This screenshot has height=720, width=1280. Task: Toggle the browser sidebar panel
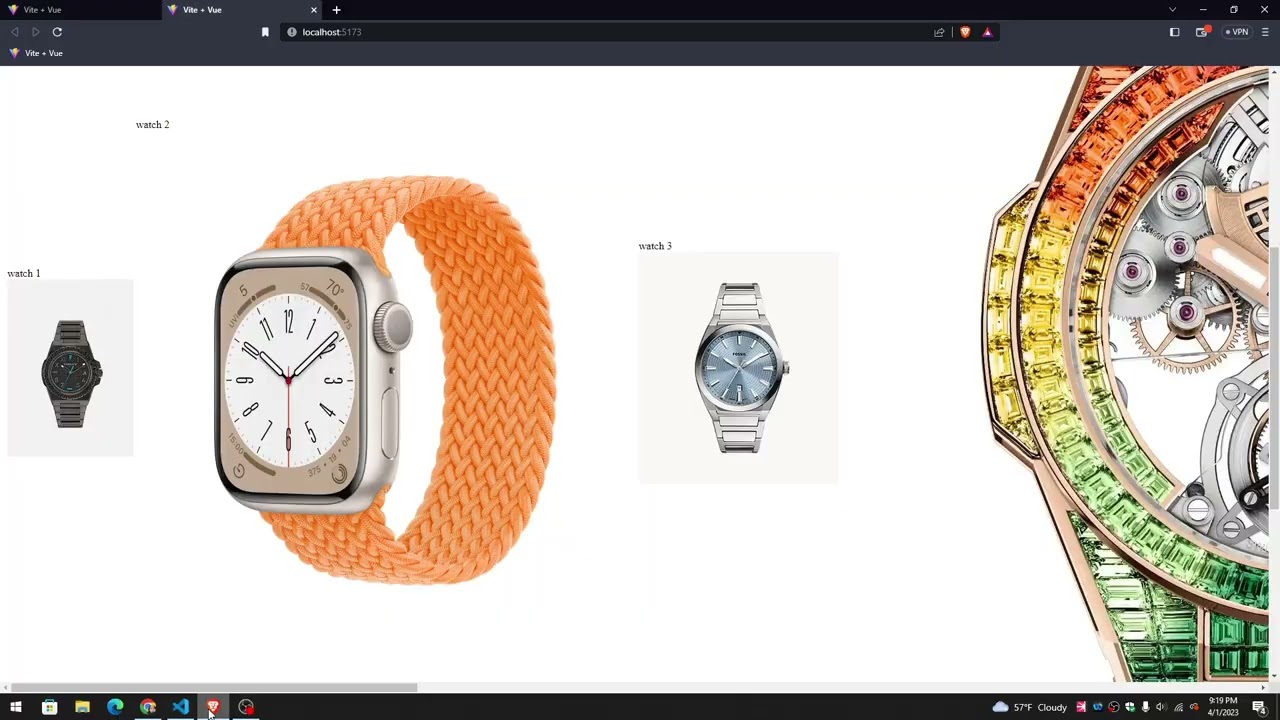[1174, 32]
